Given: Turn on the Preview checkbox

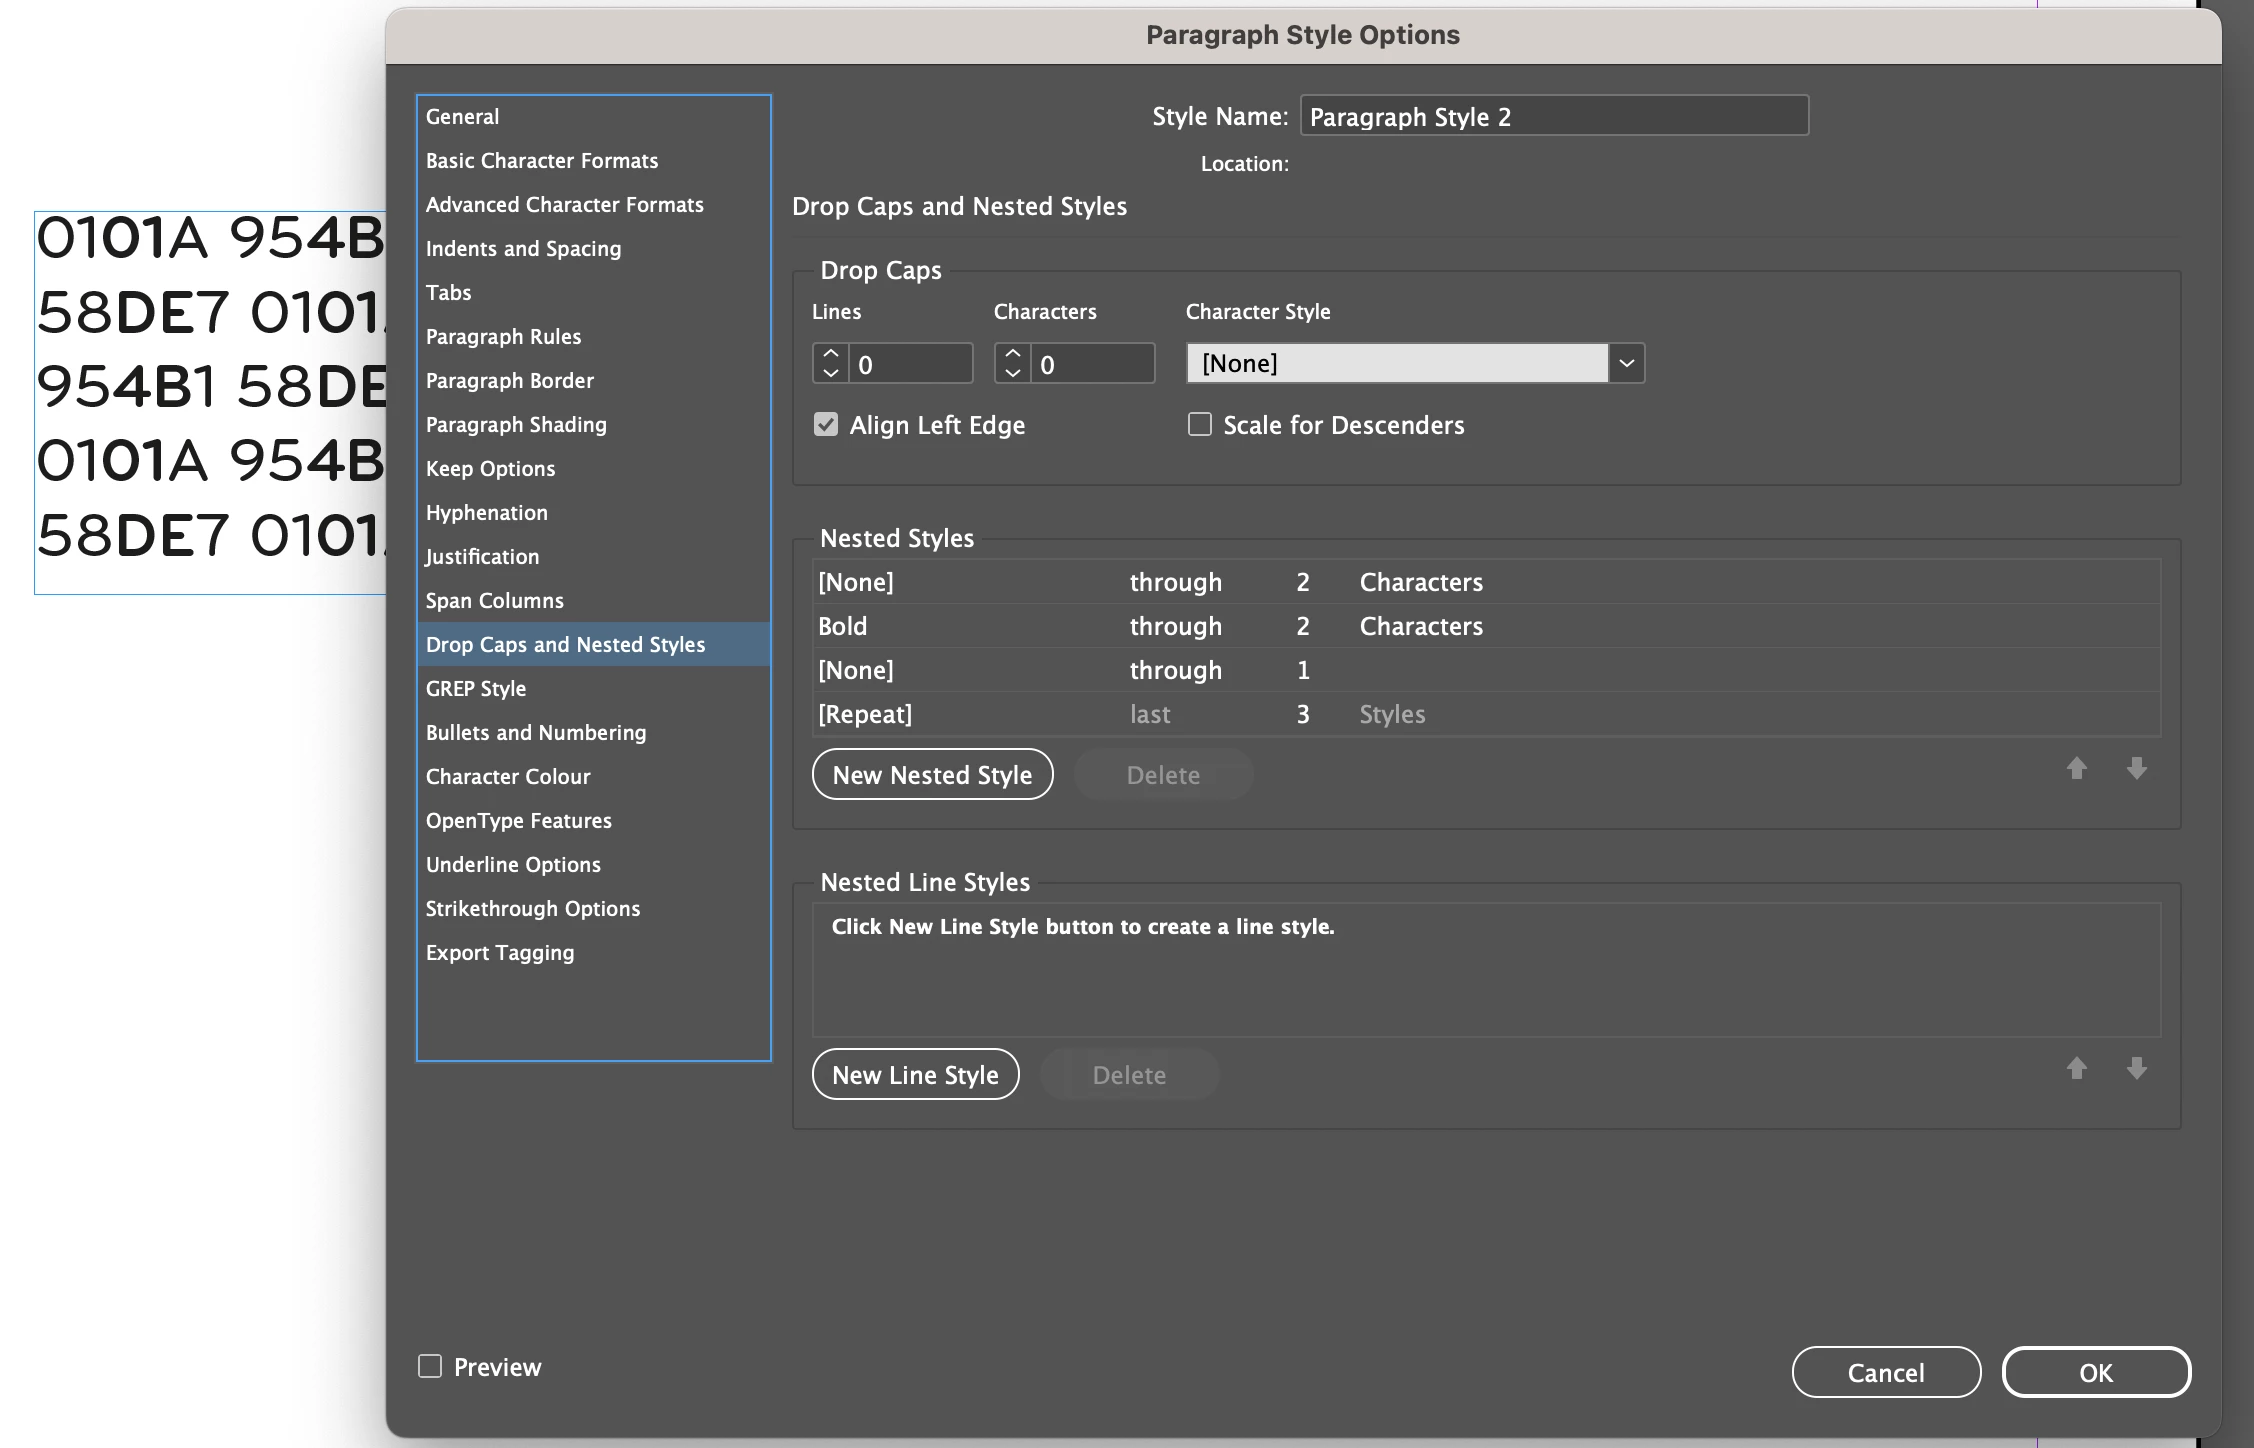Looking at the screenshot, I should (x=430, y=1366).
